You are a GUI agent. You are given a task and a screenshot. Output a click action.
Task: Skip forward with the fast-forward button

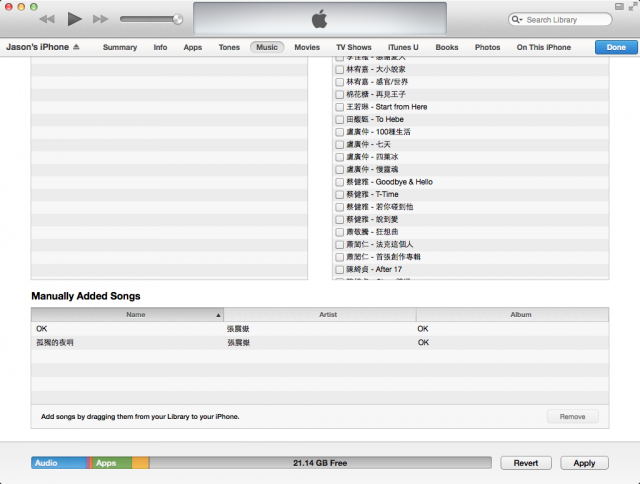100,19
